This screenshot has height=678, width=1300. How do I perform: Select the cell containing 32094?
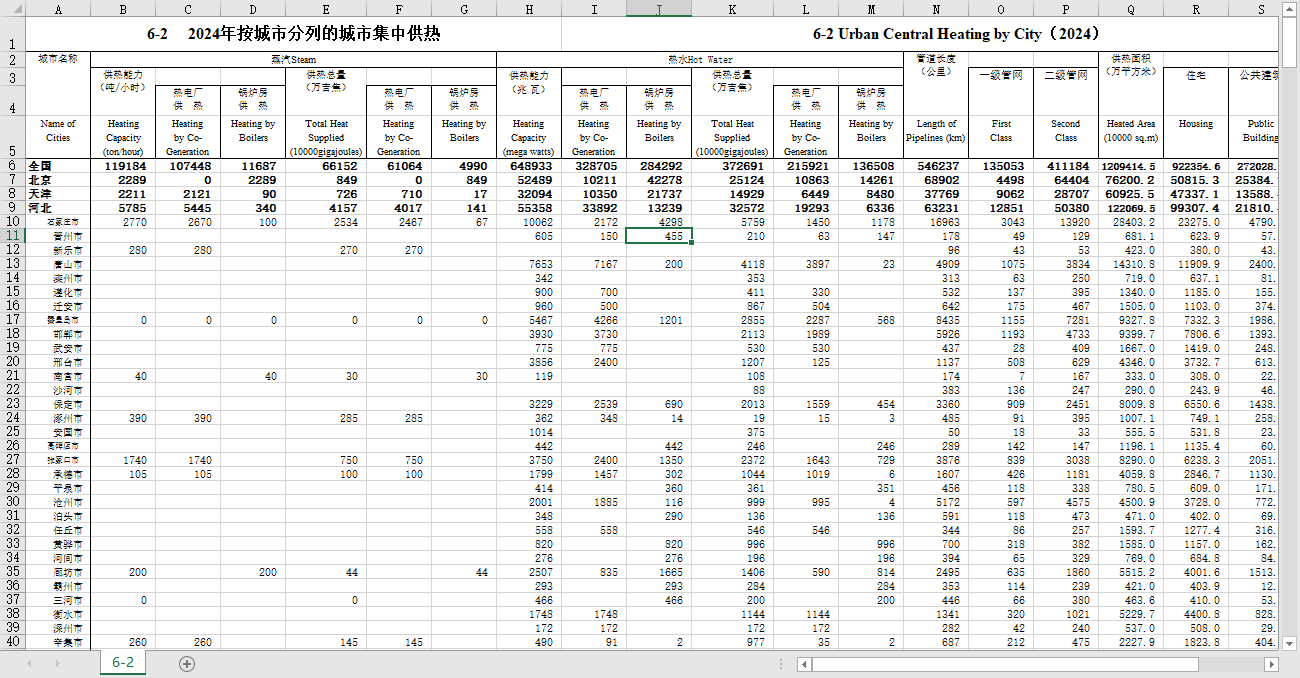coord(529,194)
